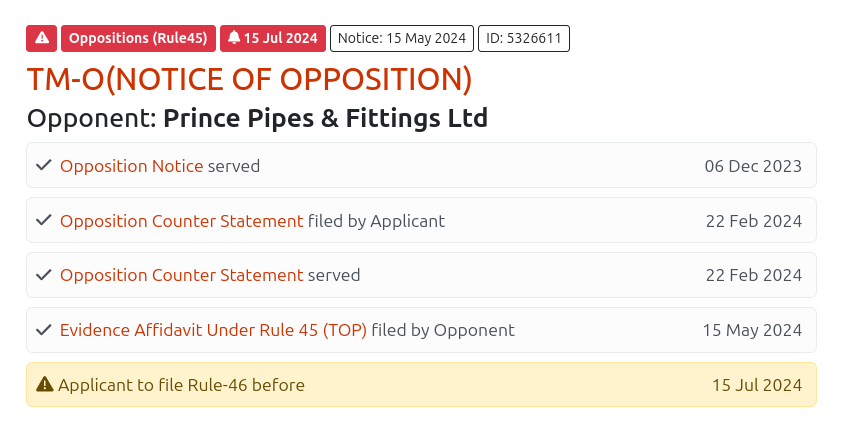Click checkmark next to Opposition Counter Statement served
The image size is (850, 437).
click(43, 274)
